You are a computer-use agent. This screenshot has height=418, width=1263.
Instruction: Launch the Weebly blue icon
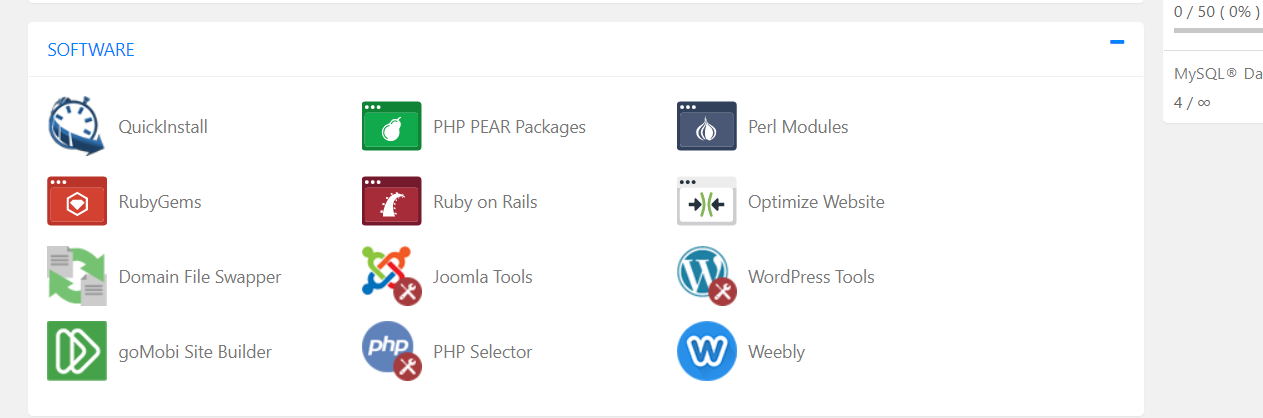[x=706, y=351]
